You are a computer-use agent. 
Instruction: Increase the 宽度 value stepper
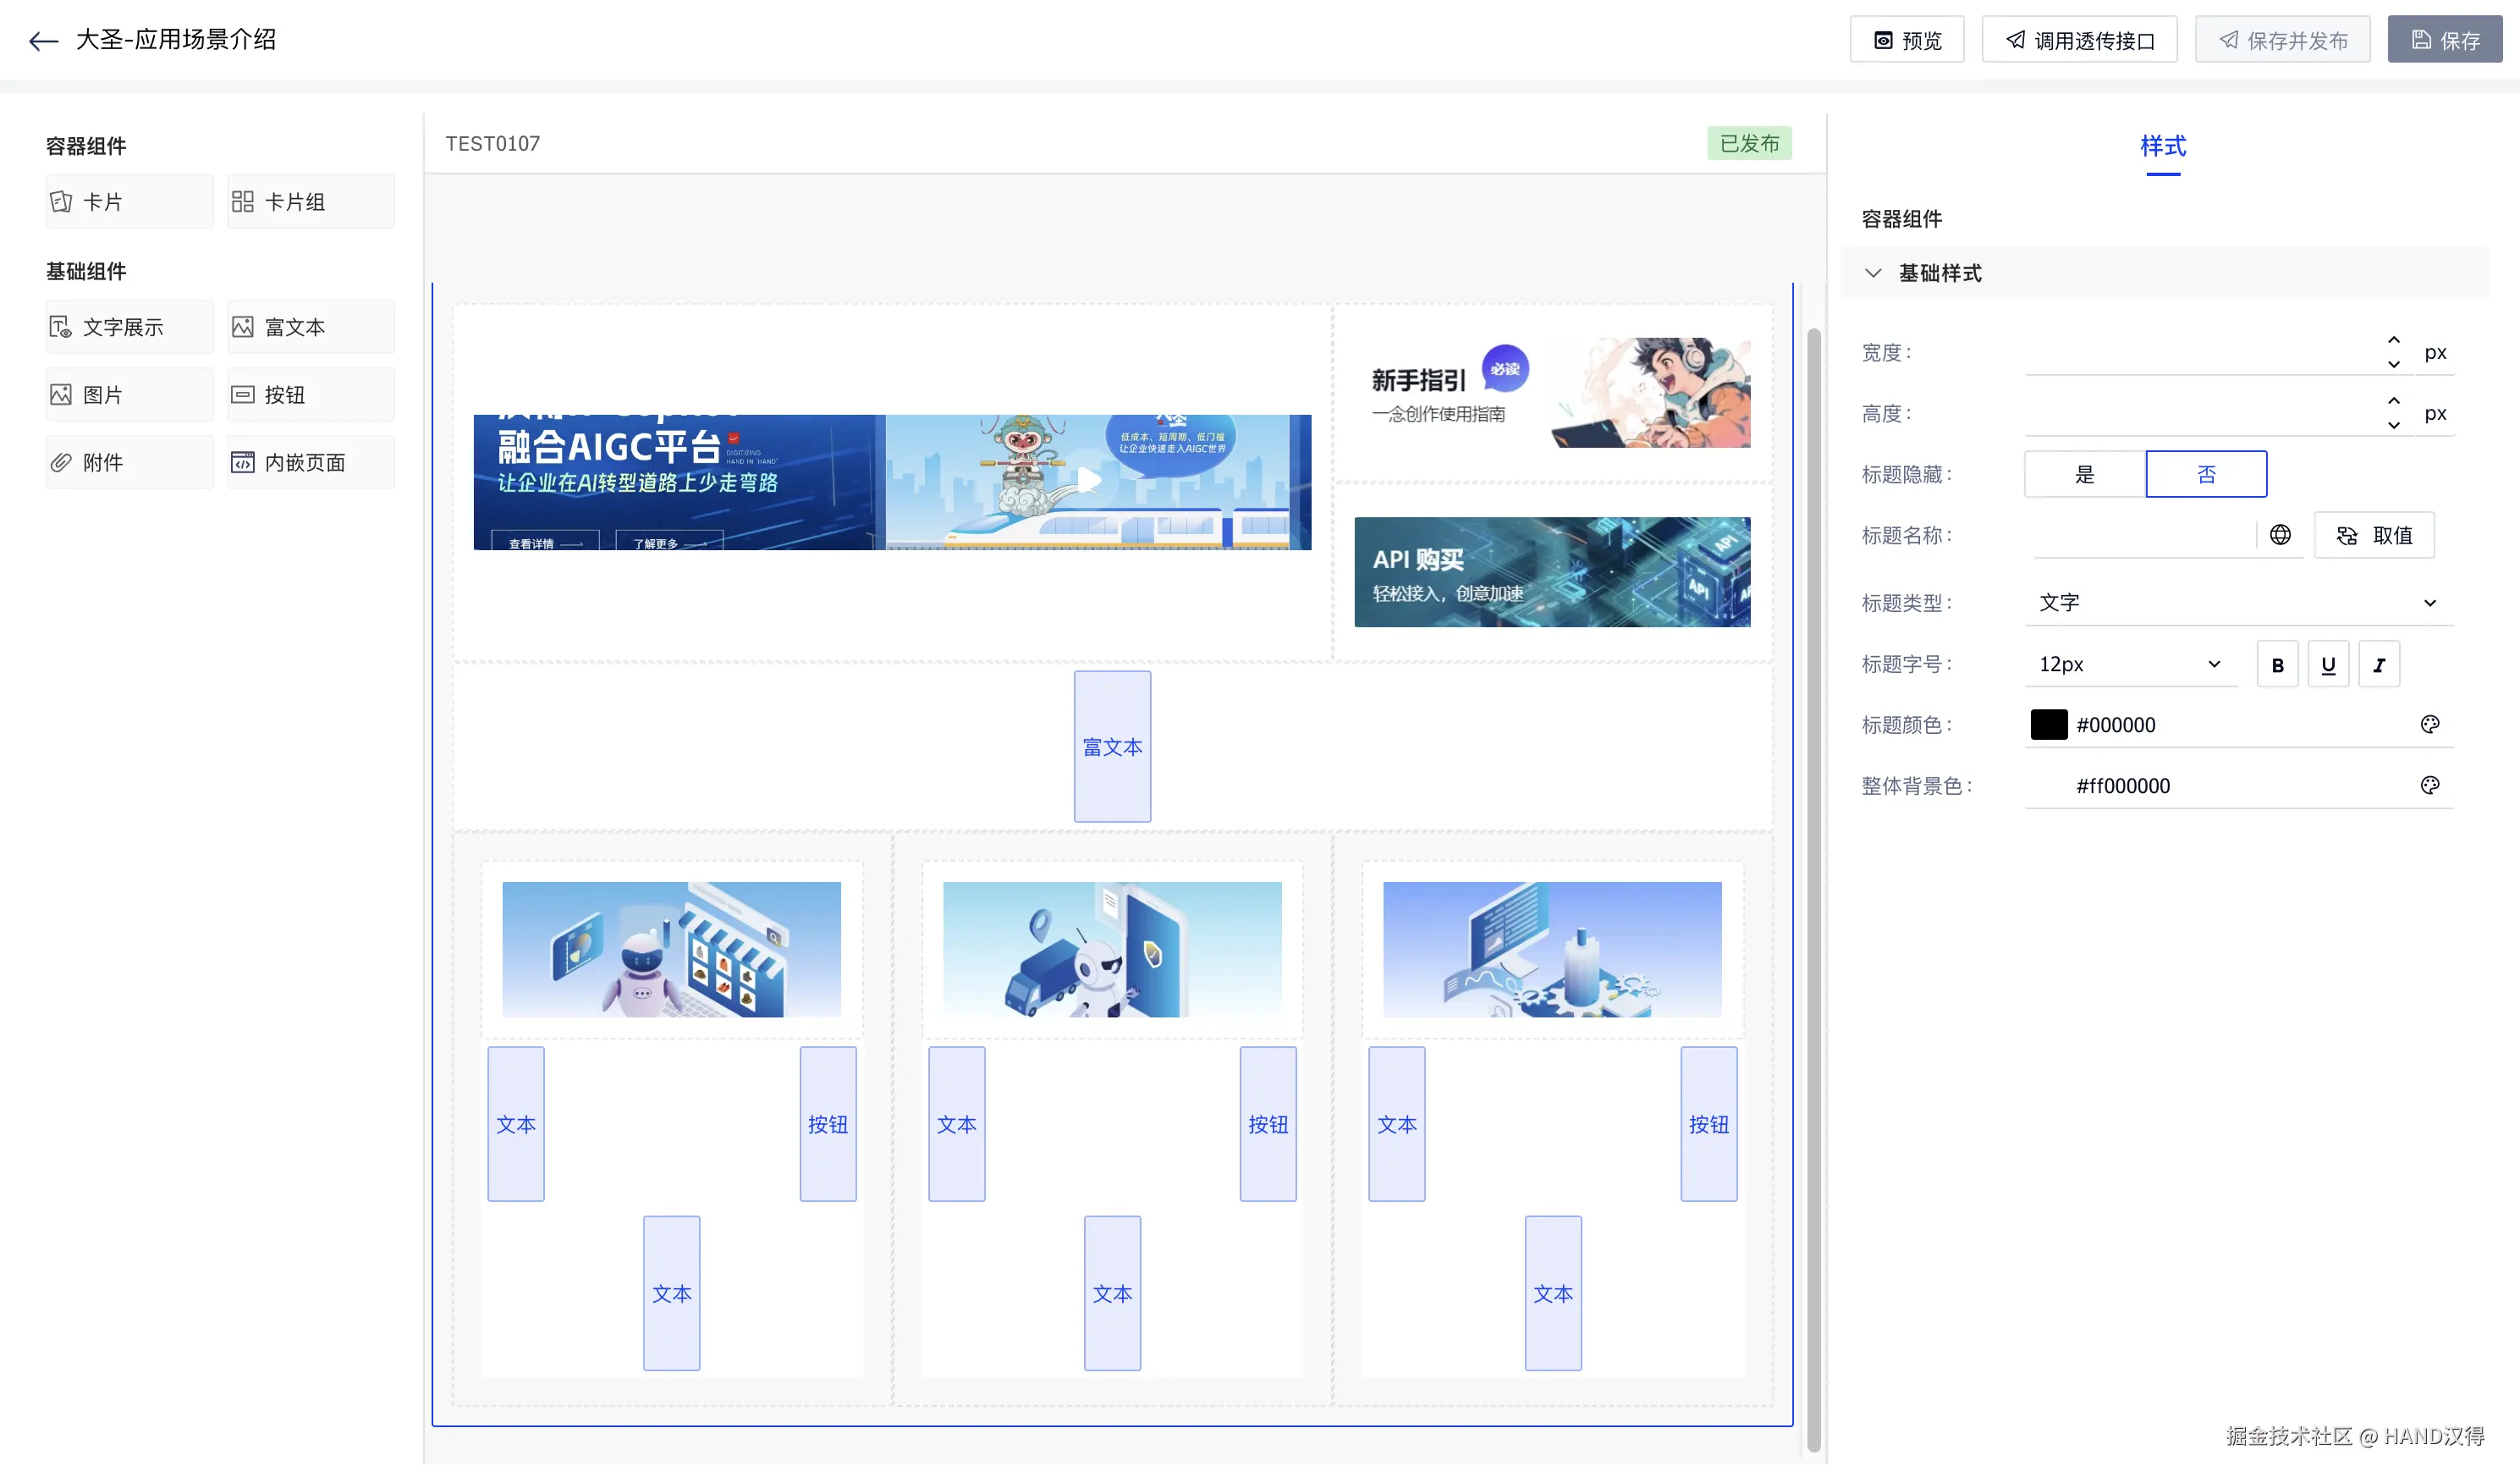[2394, 341]
